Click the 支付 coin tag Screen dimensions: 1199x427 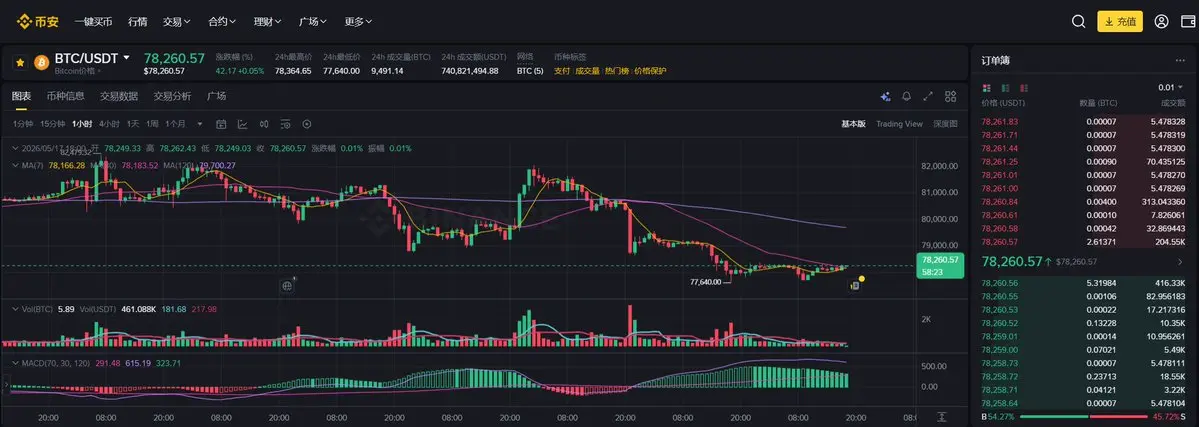click(561, 70)
